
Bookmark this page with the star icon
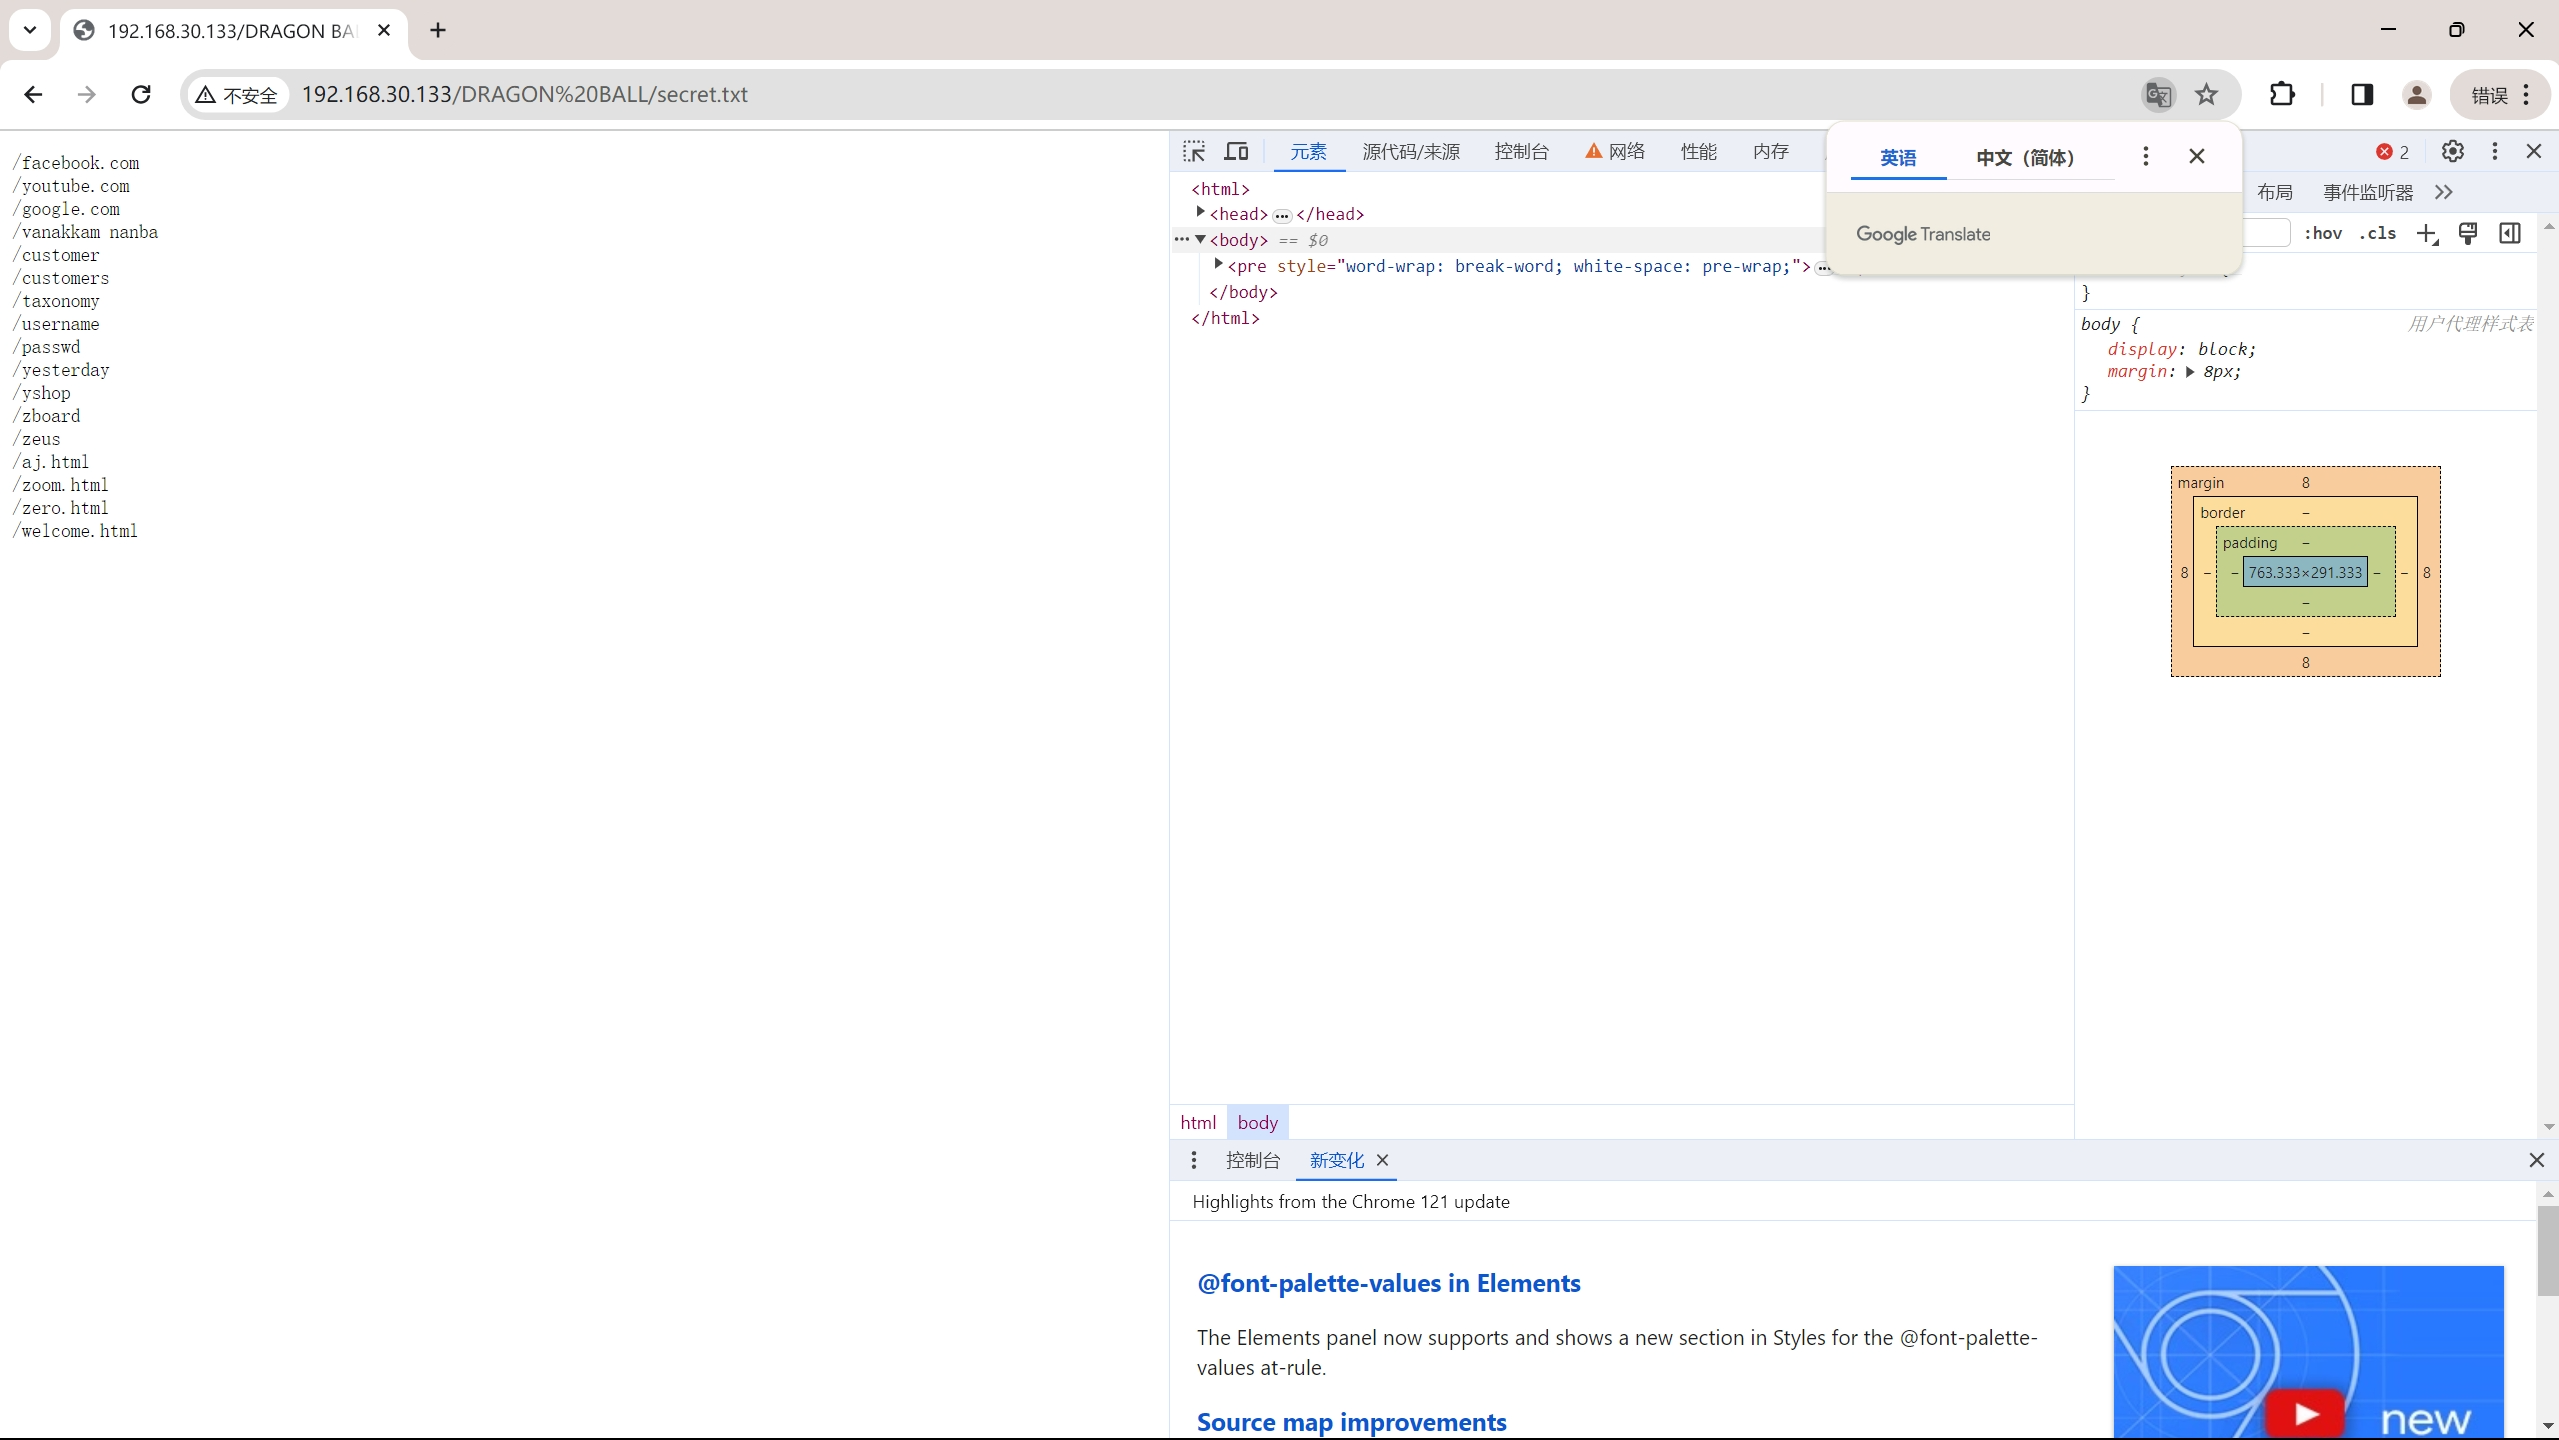tap(2207, 95)
